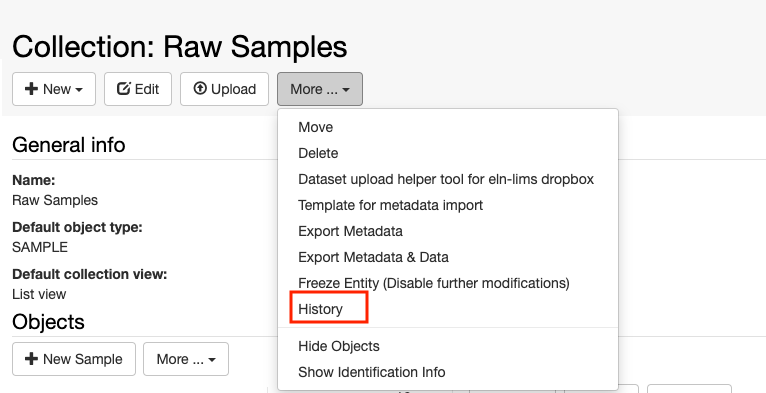Click the Upload button label
The height and width of the screenshot is (393, 766).
click(234, 89)
